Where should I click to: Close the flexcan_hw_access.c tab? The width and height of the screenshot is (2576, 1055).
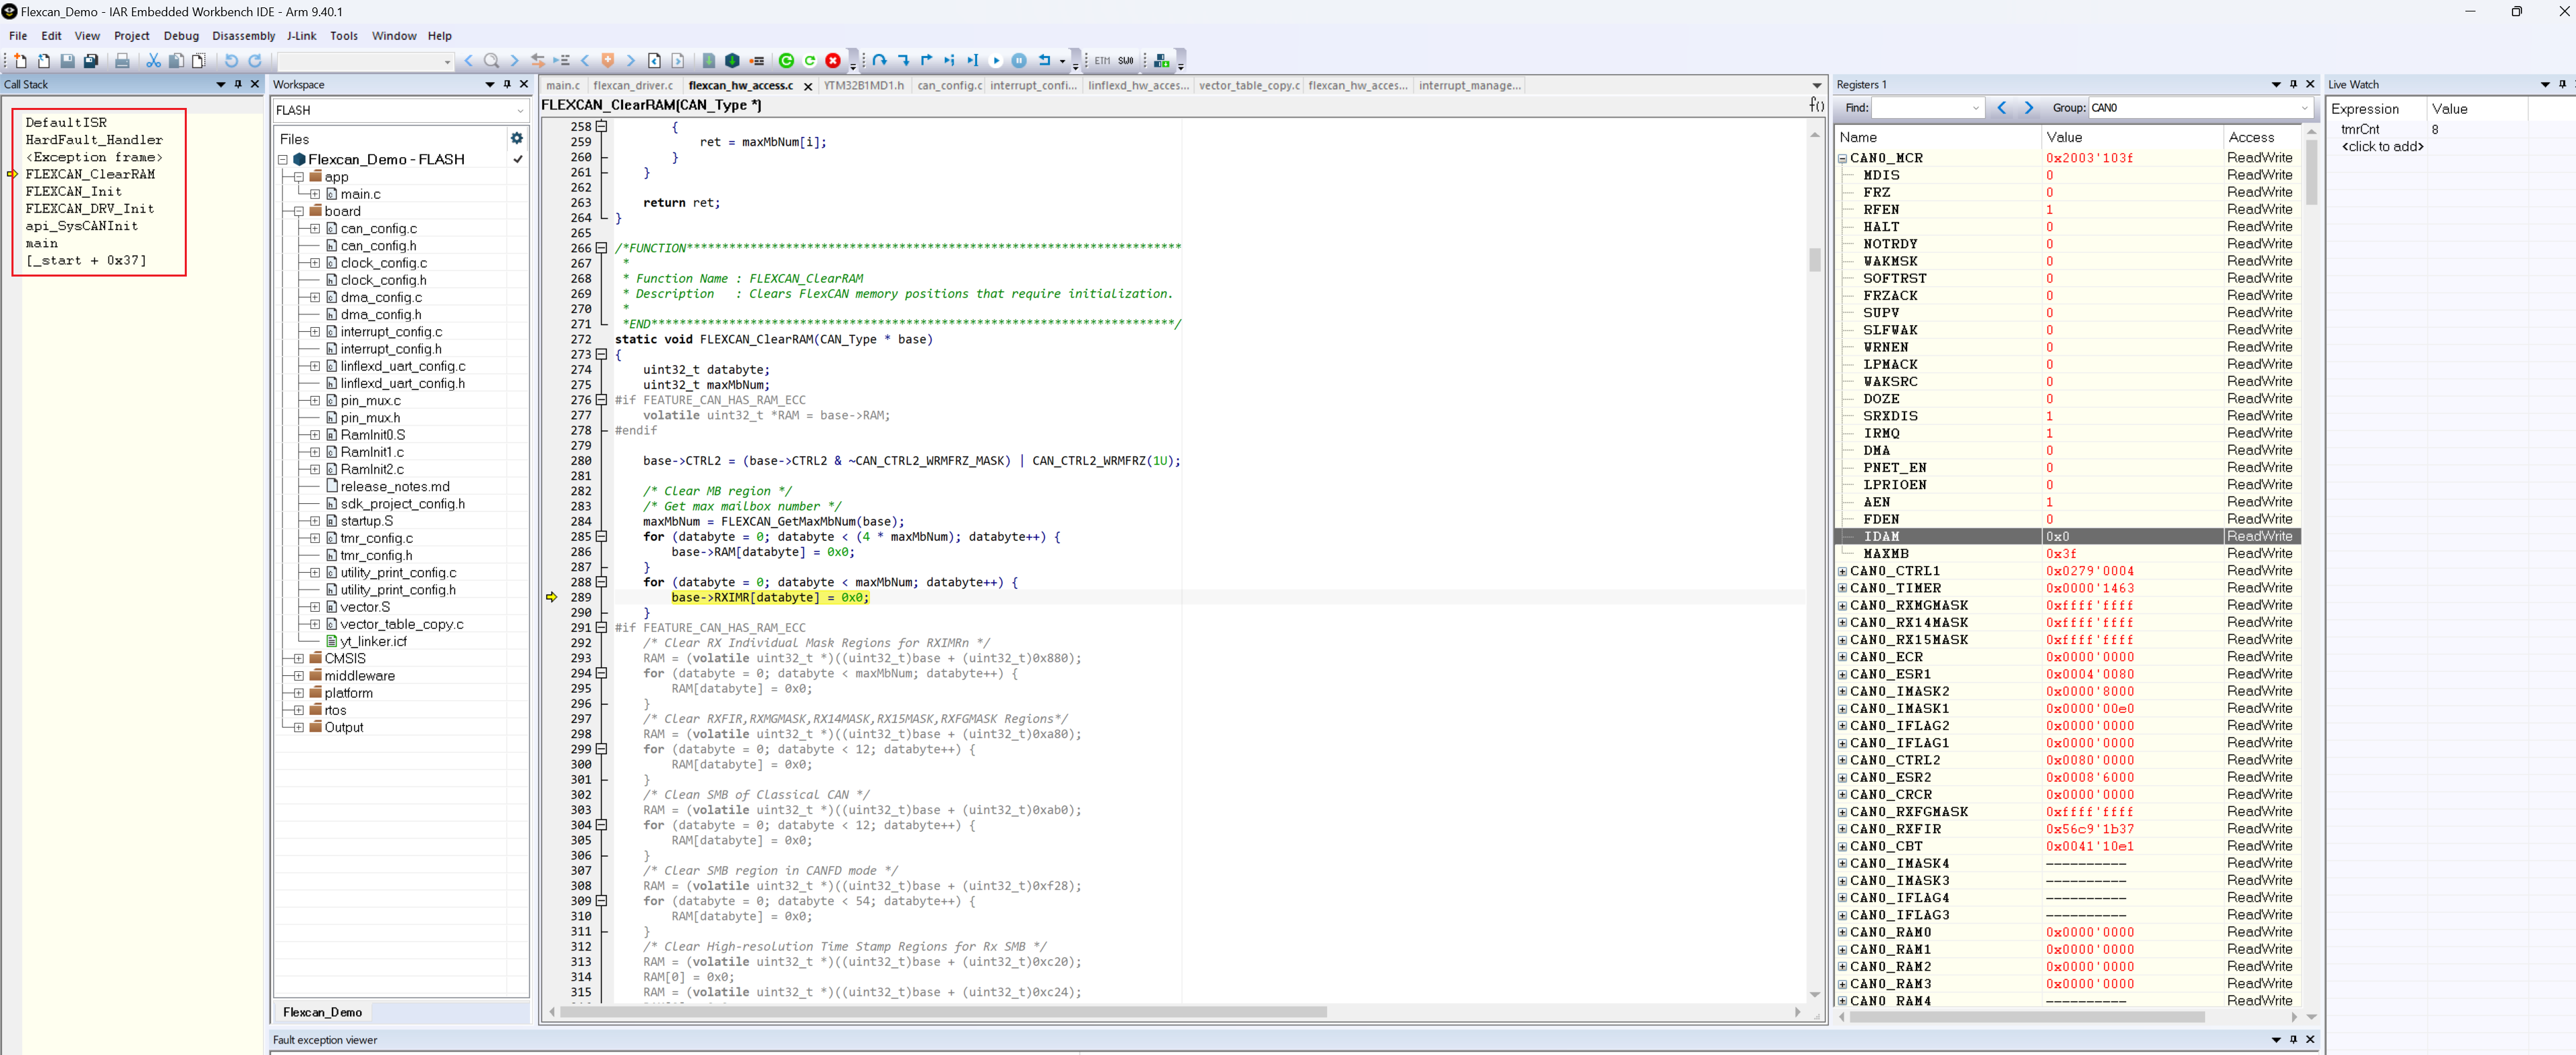coord(807,87)
